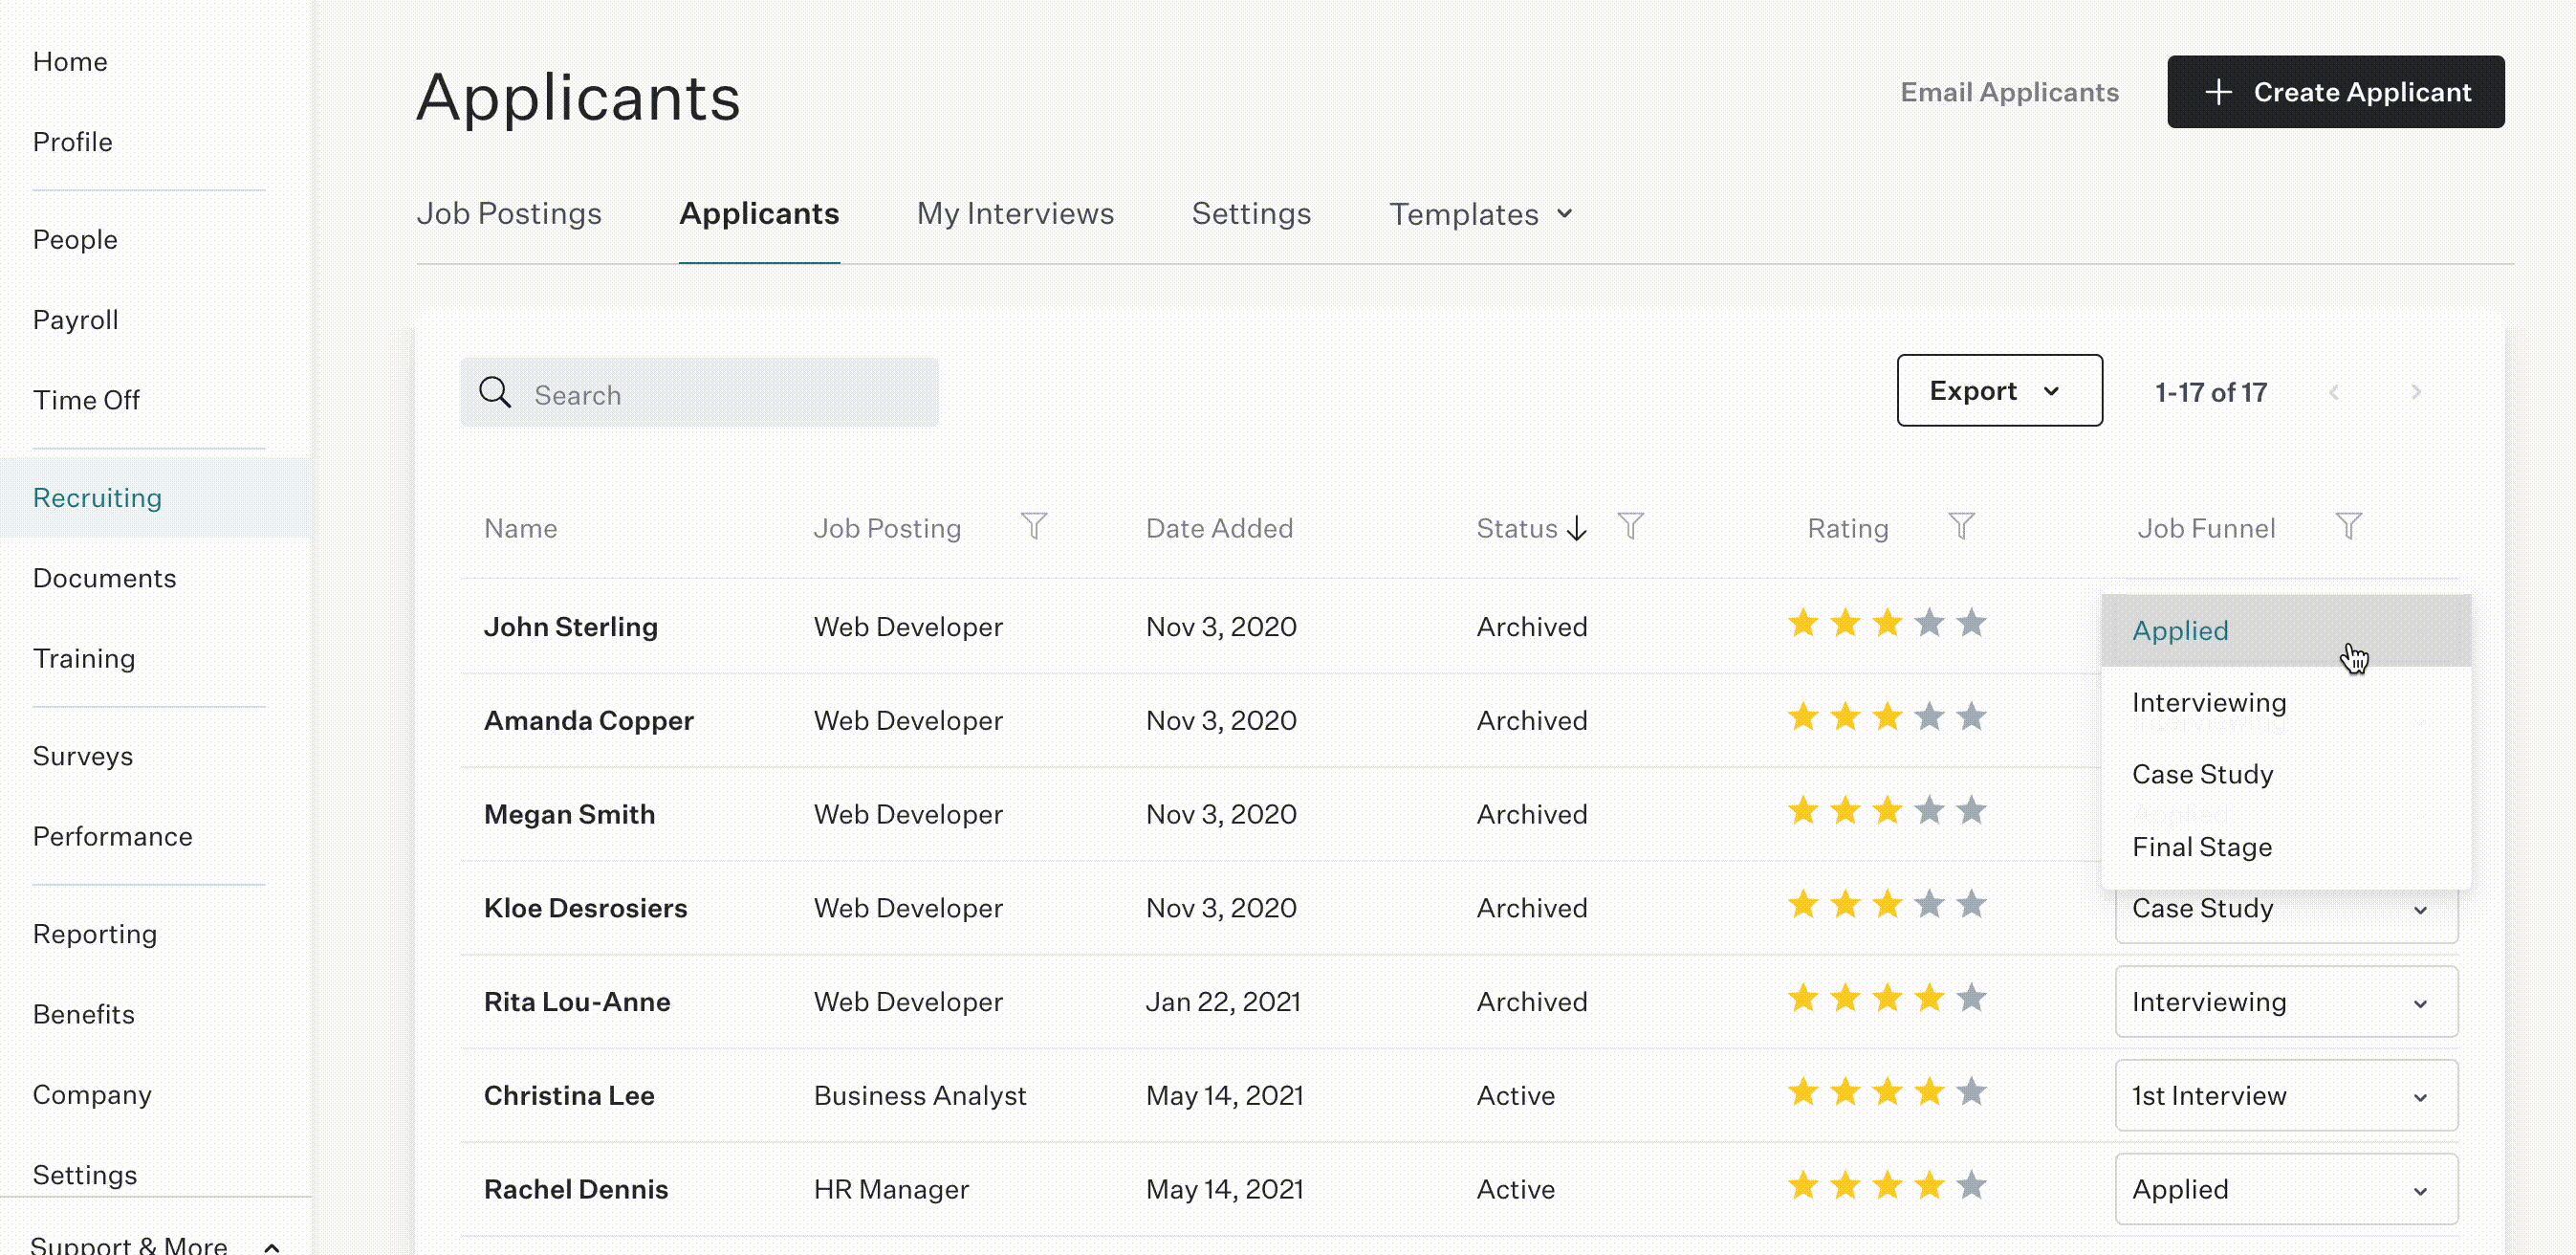
Task: Go to next page arrow
Action: (x=2416, y=392)
